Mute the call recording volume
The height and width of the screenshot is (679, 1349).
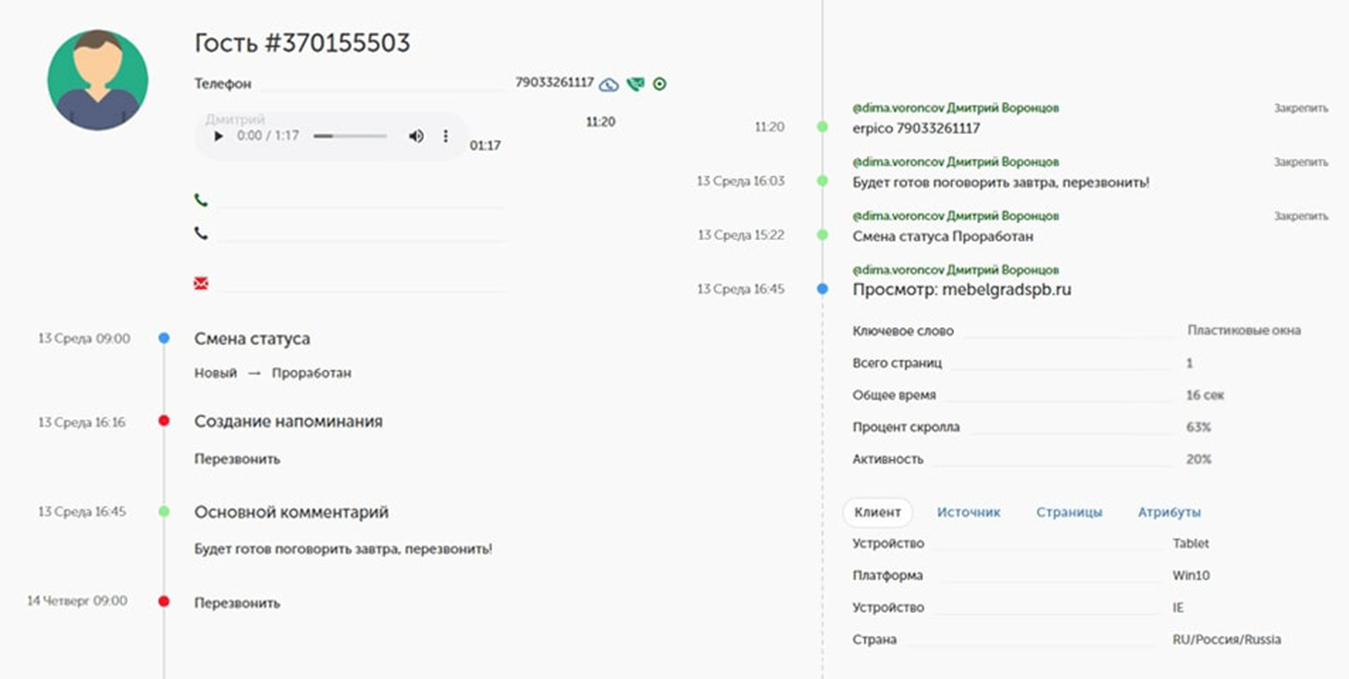(416, 136)
